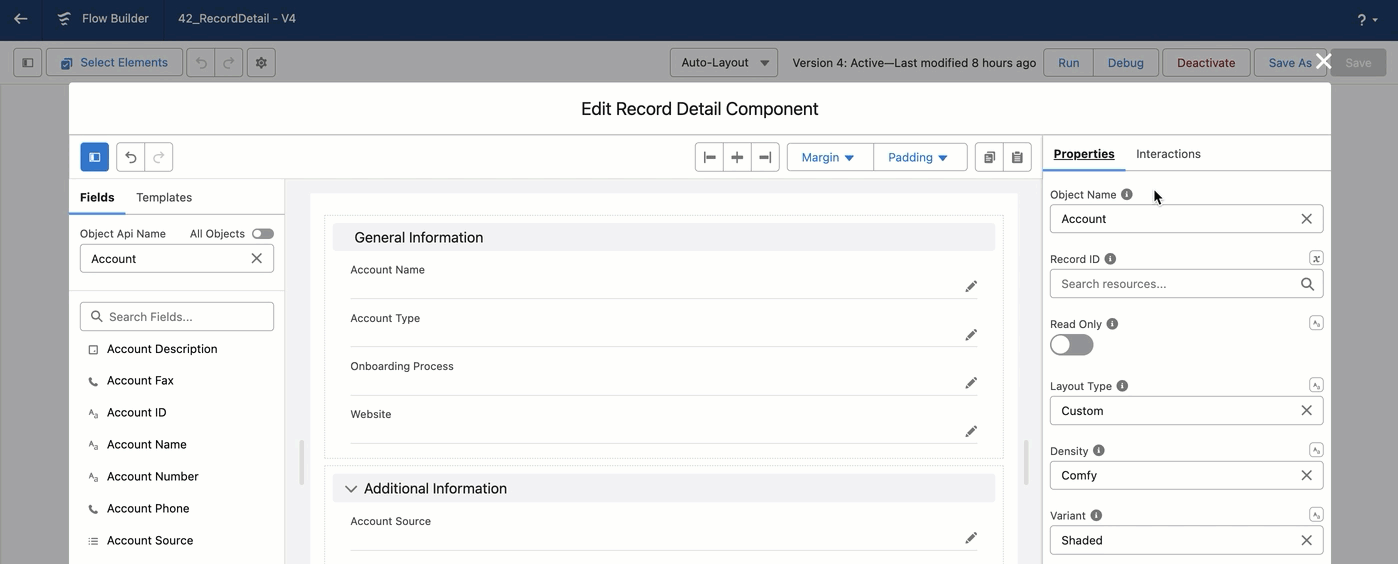Edit Account Name with pencil icon
Viewport: 1398px width, 564px height.
pyautogui.click(x=970, y=286)
